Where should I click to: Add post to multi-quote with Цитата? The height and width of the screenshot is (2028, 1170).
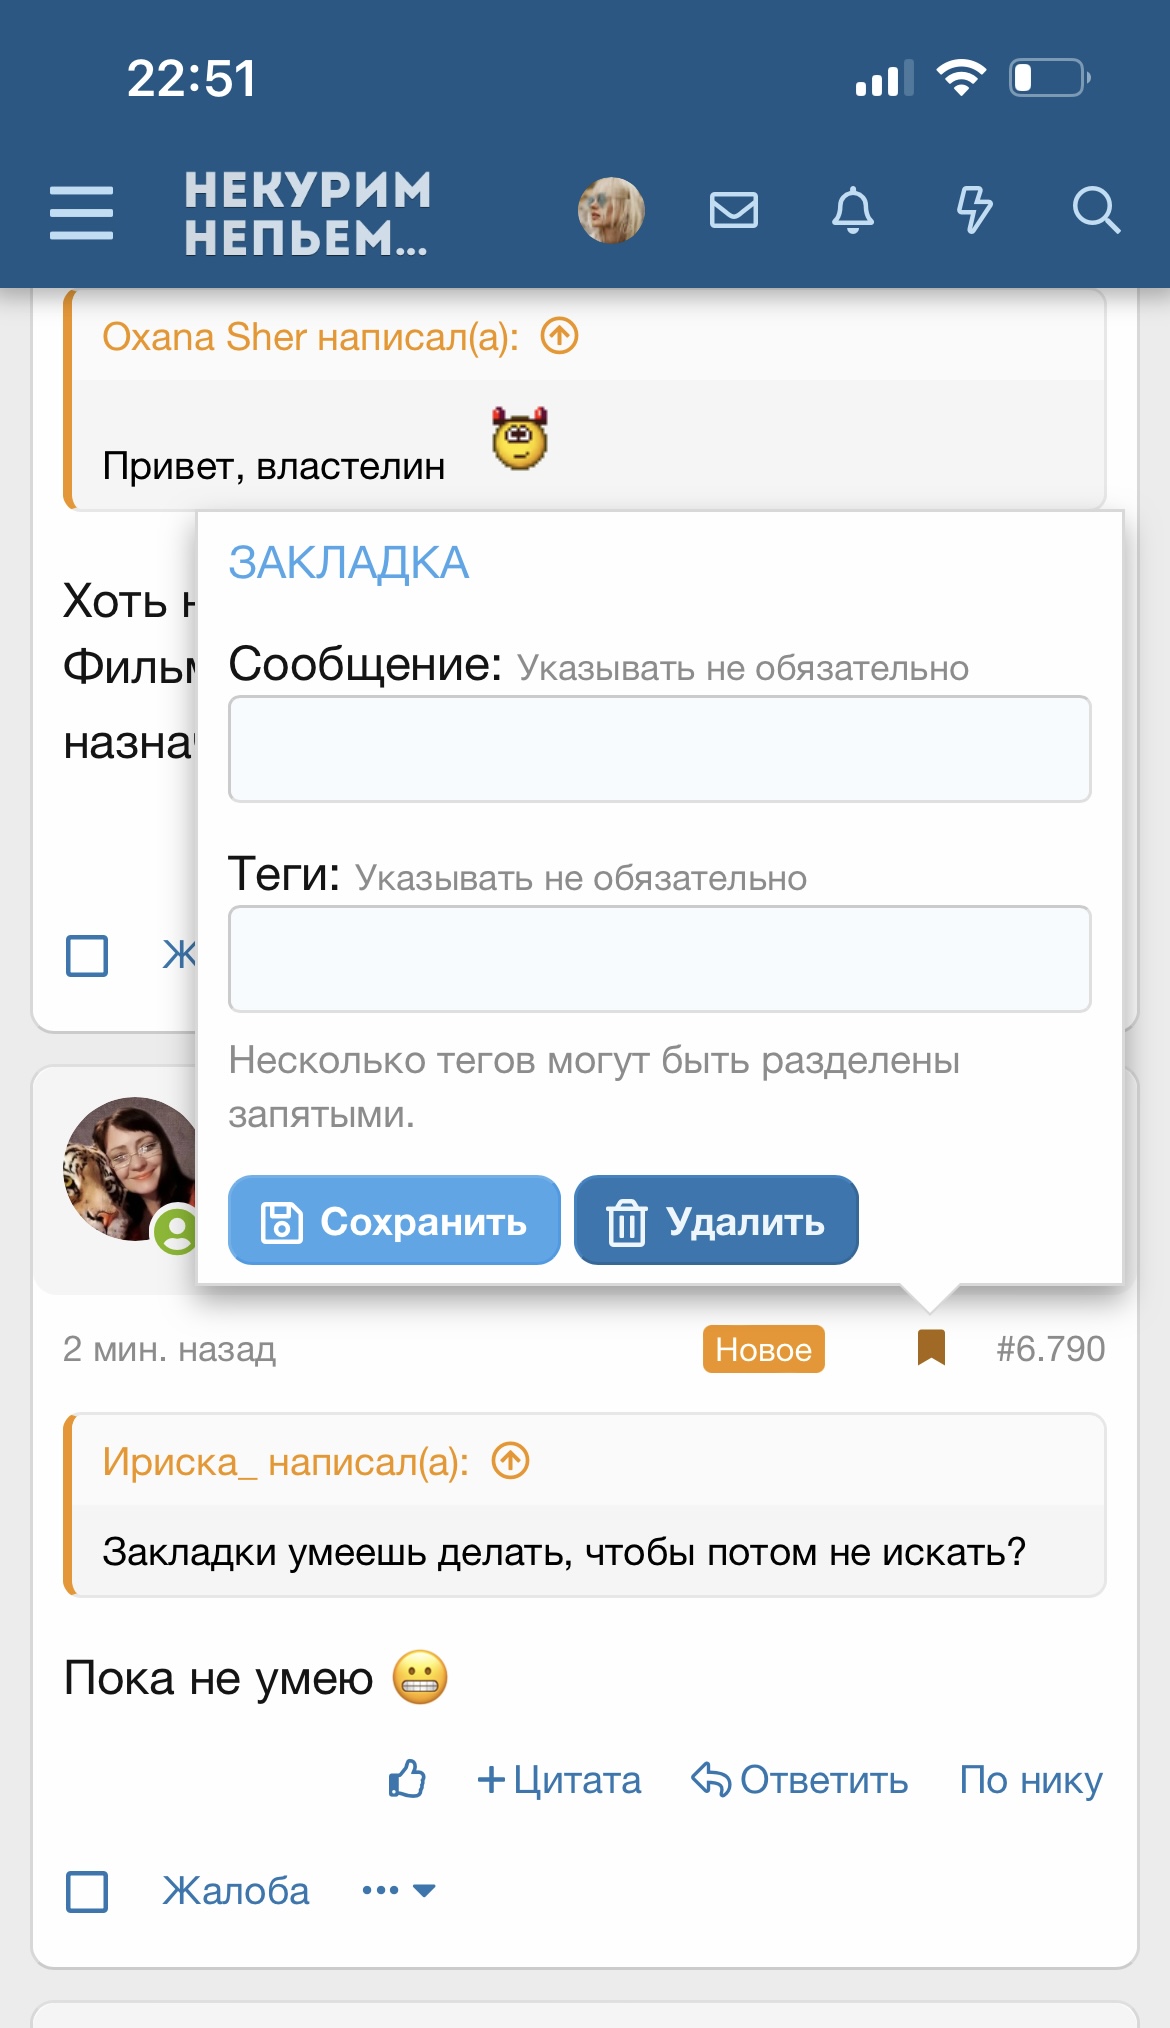click(x=559, y=1780)
